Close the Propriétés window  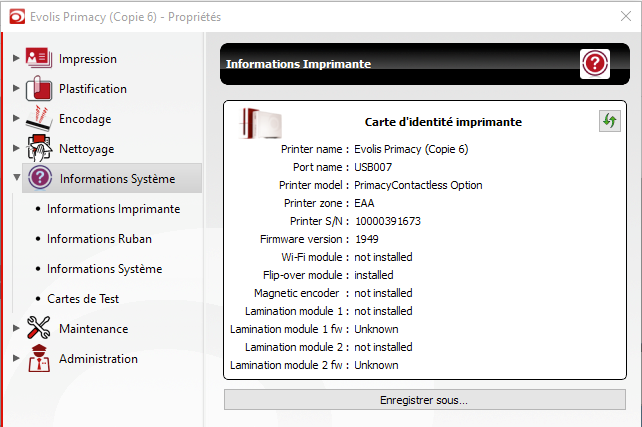point(626,16)
